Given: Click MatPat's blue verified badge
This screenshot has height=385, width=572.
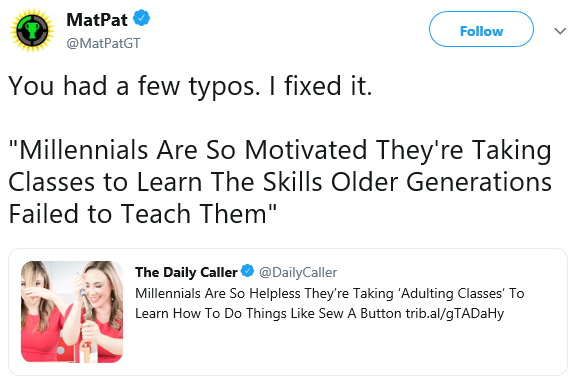Looking at the screenshot, I should (142, 18).
